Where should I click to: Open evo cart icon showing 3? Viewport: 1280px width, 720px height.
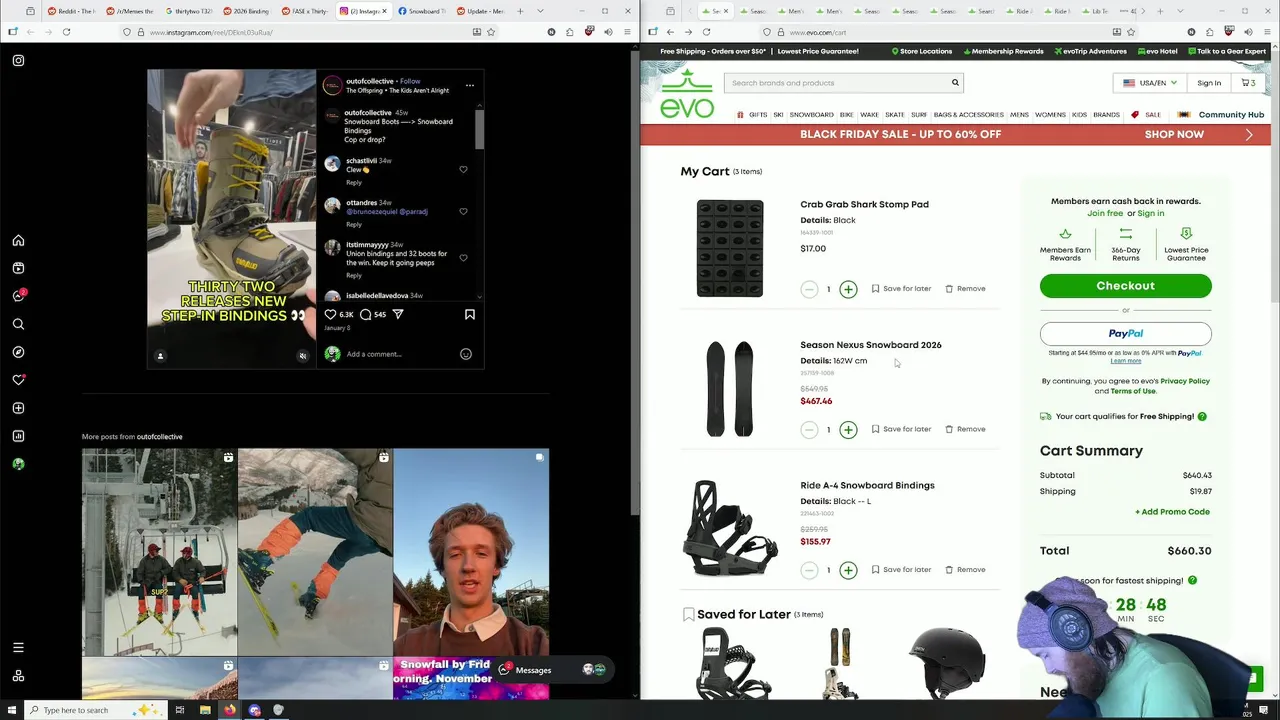1248,83
